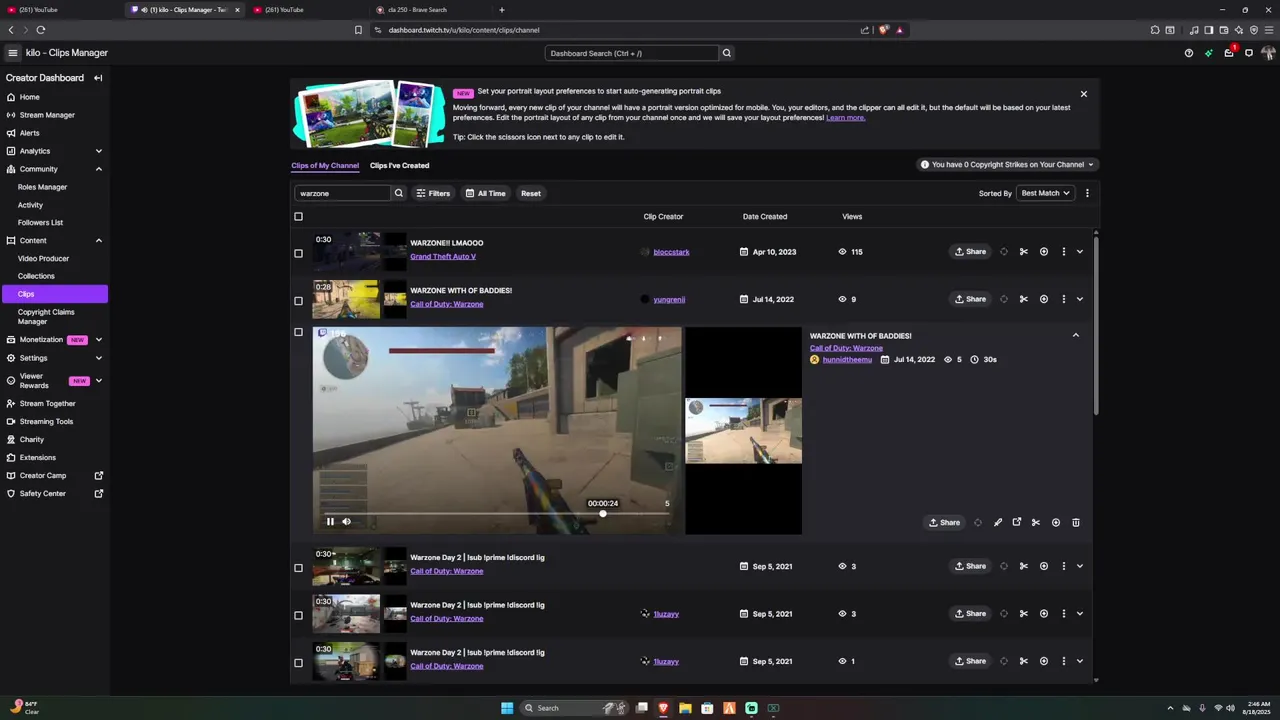This screenshot has height=720, width=1280.
Task: Check the WARZONE!! LMAOOO clip checkbox
Action: (298, 253)
